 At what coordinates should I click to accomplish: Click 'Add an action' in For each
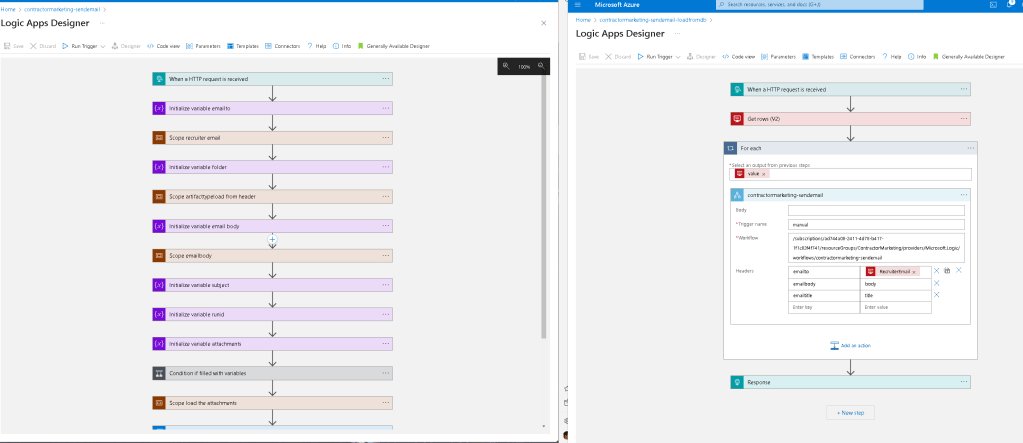850,345
